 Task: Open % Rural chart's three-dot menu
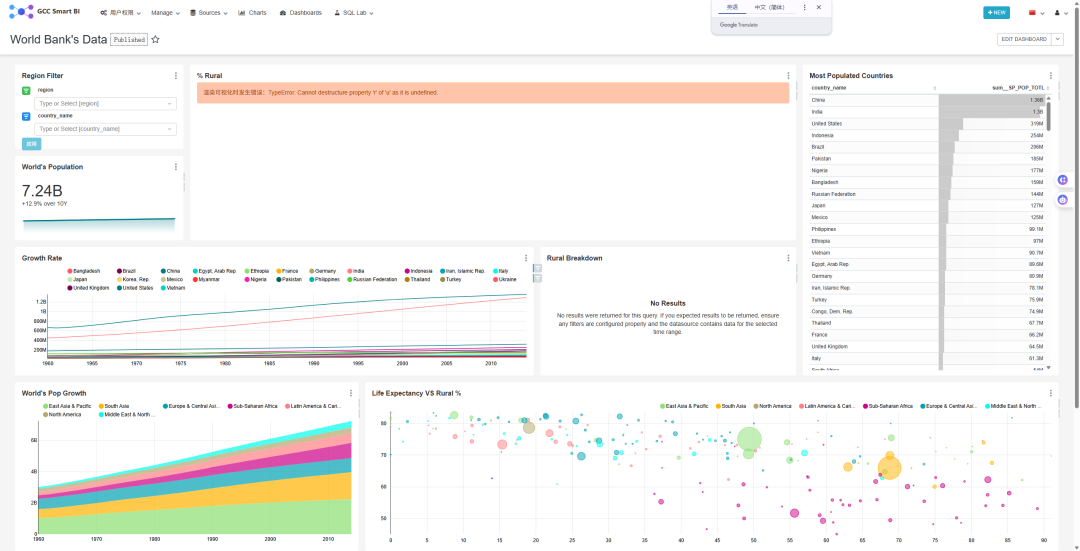pyautogui.click(x=788, y=76)
